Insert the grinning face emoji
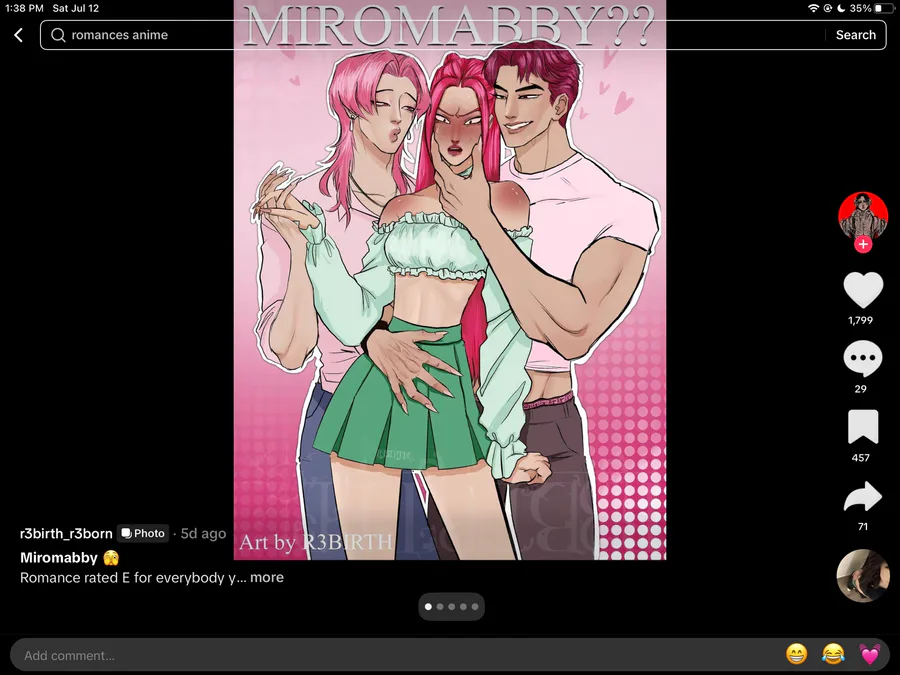 [x=796, y=654]
